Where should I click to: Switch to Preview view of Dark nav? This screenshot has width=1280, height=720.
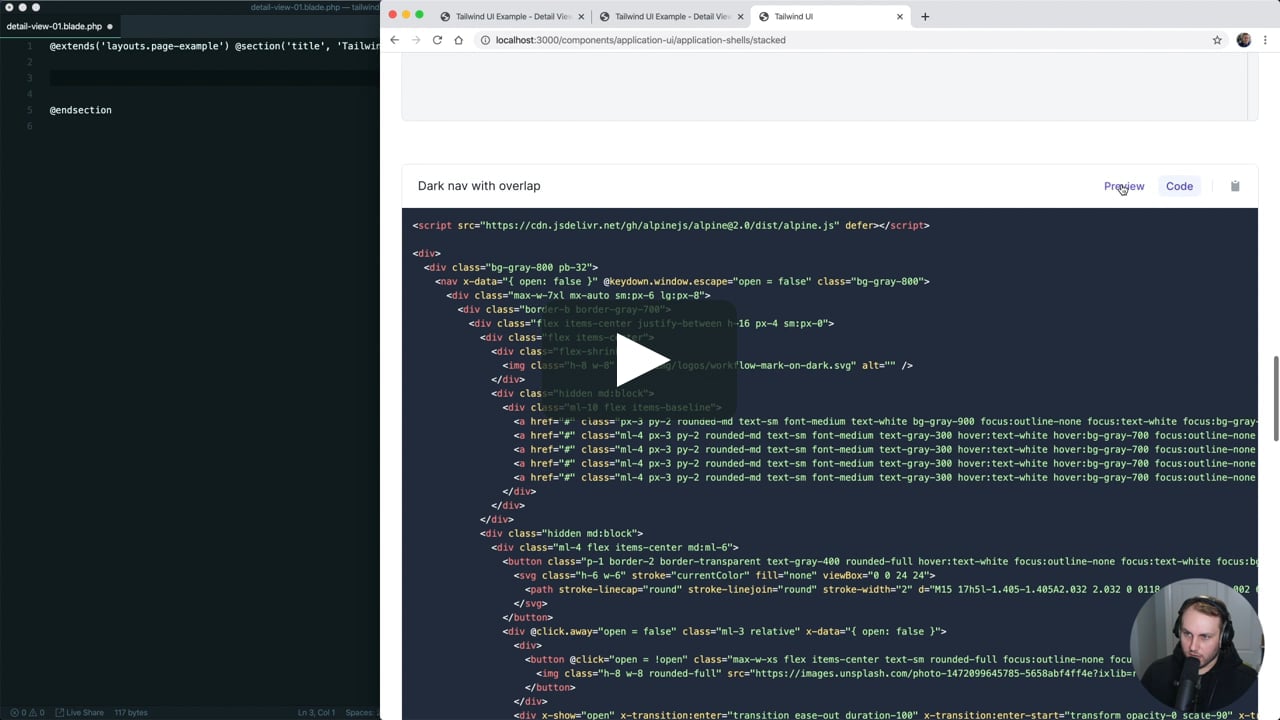[1124, 186]
